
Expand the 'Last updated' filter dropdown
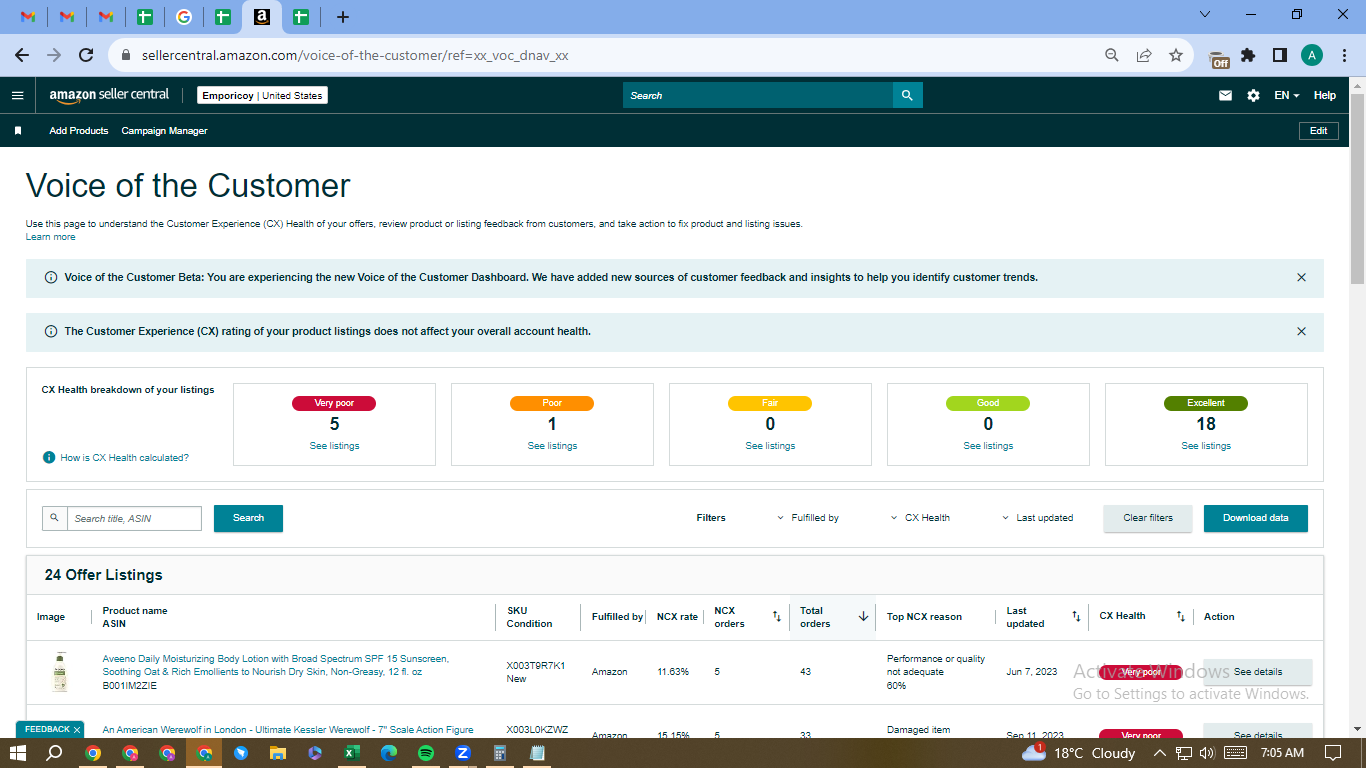coord(1038,518)
